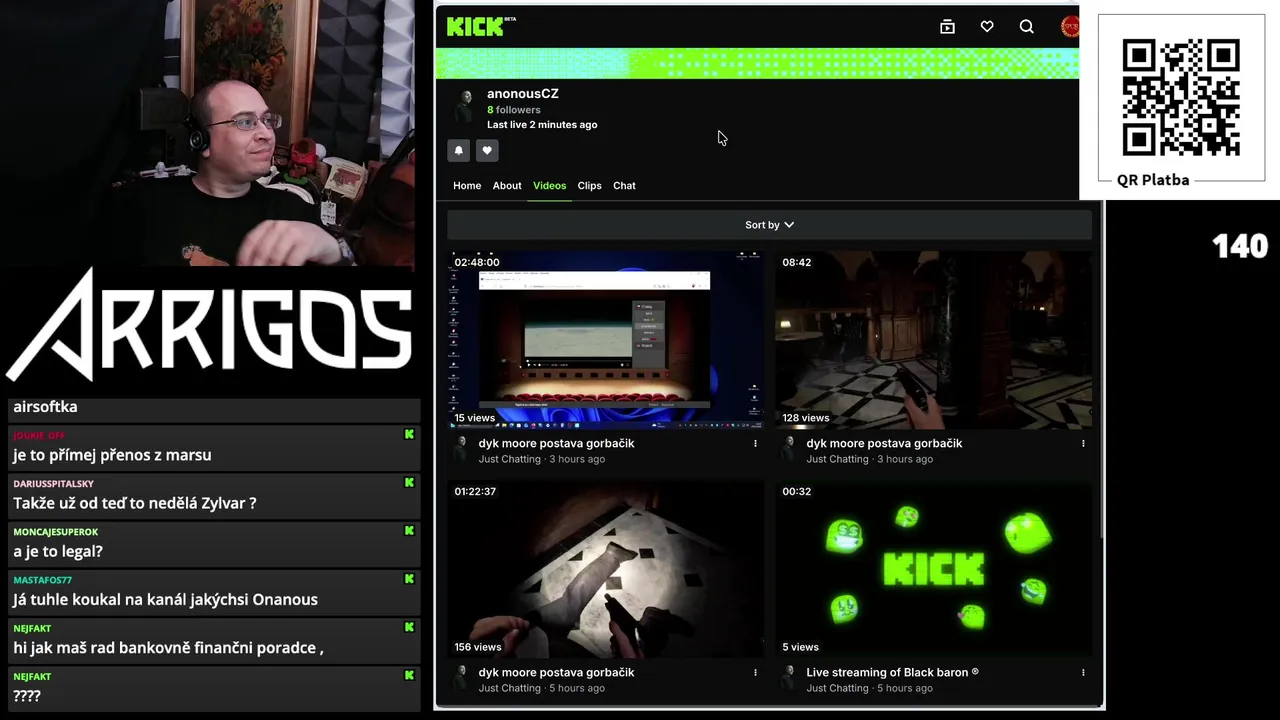The height and width of the screenshot is (720, 1280).
Task: Expand the Sort by dropdown
Action: click(769, 225)
